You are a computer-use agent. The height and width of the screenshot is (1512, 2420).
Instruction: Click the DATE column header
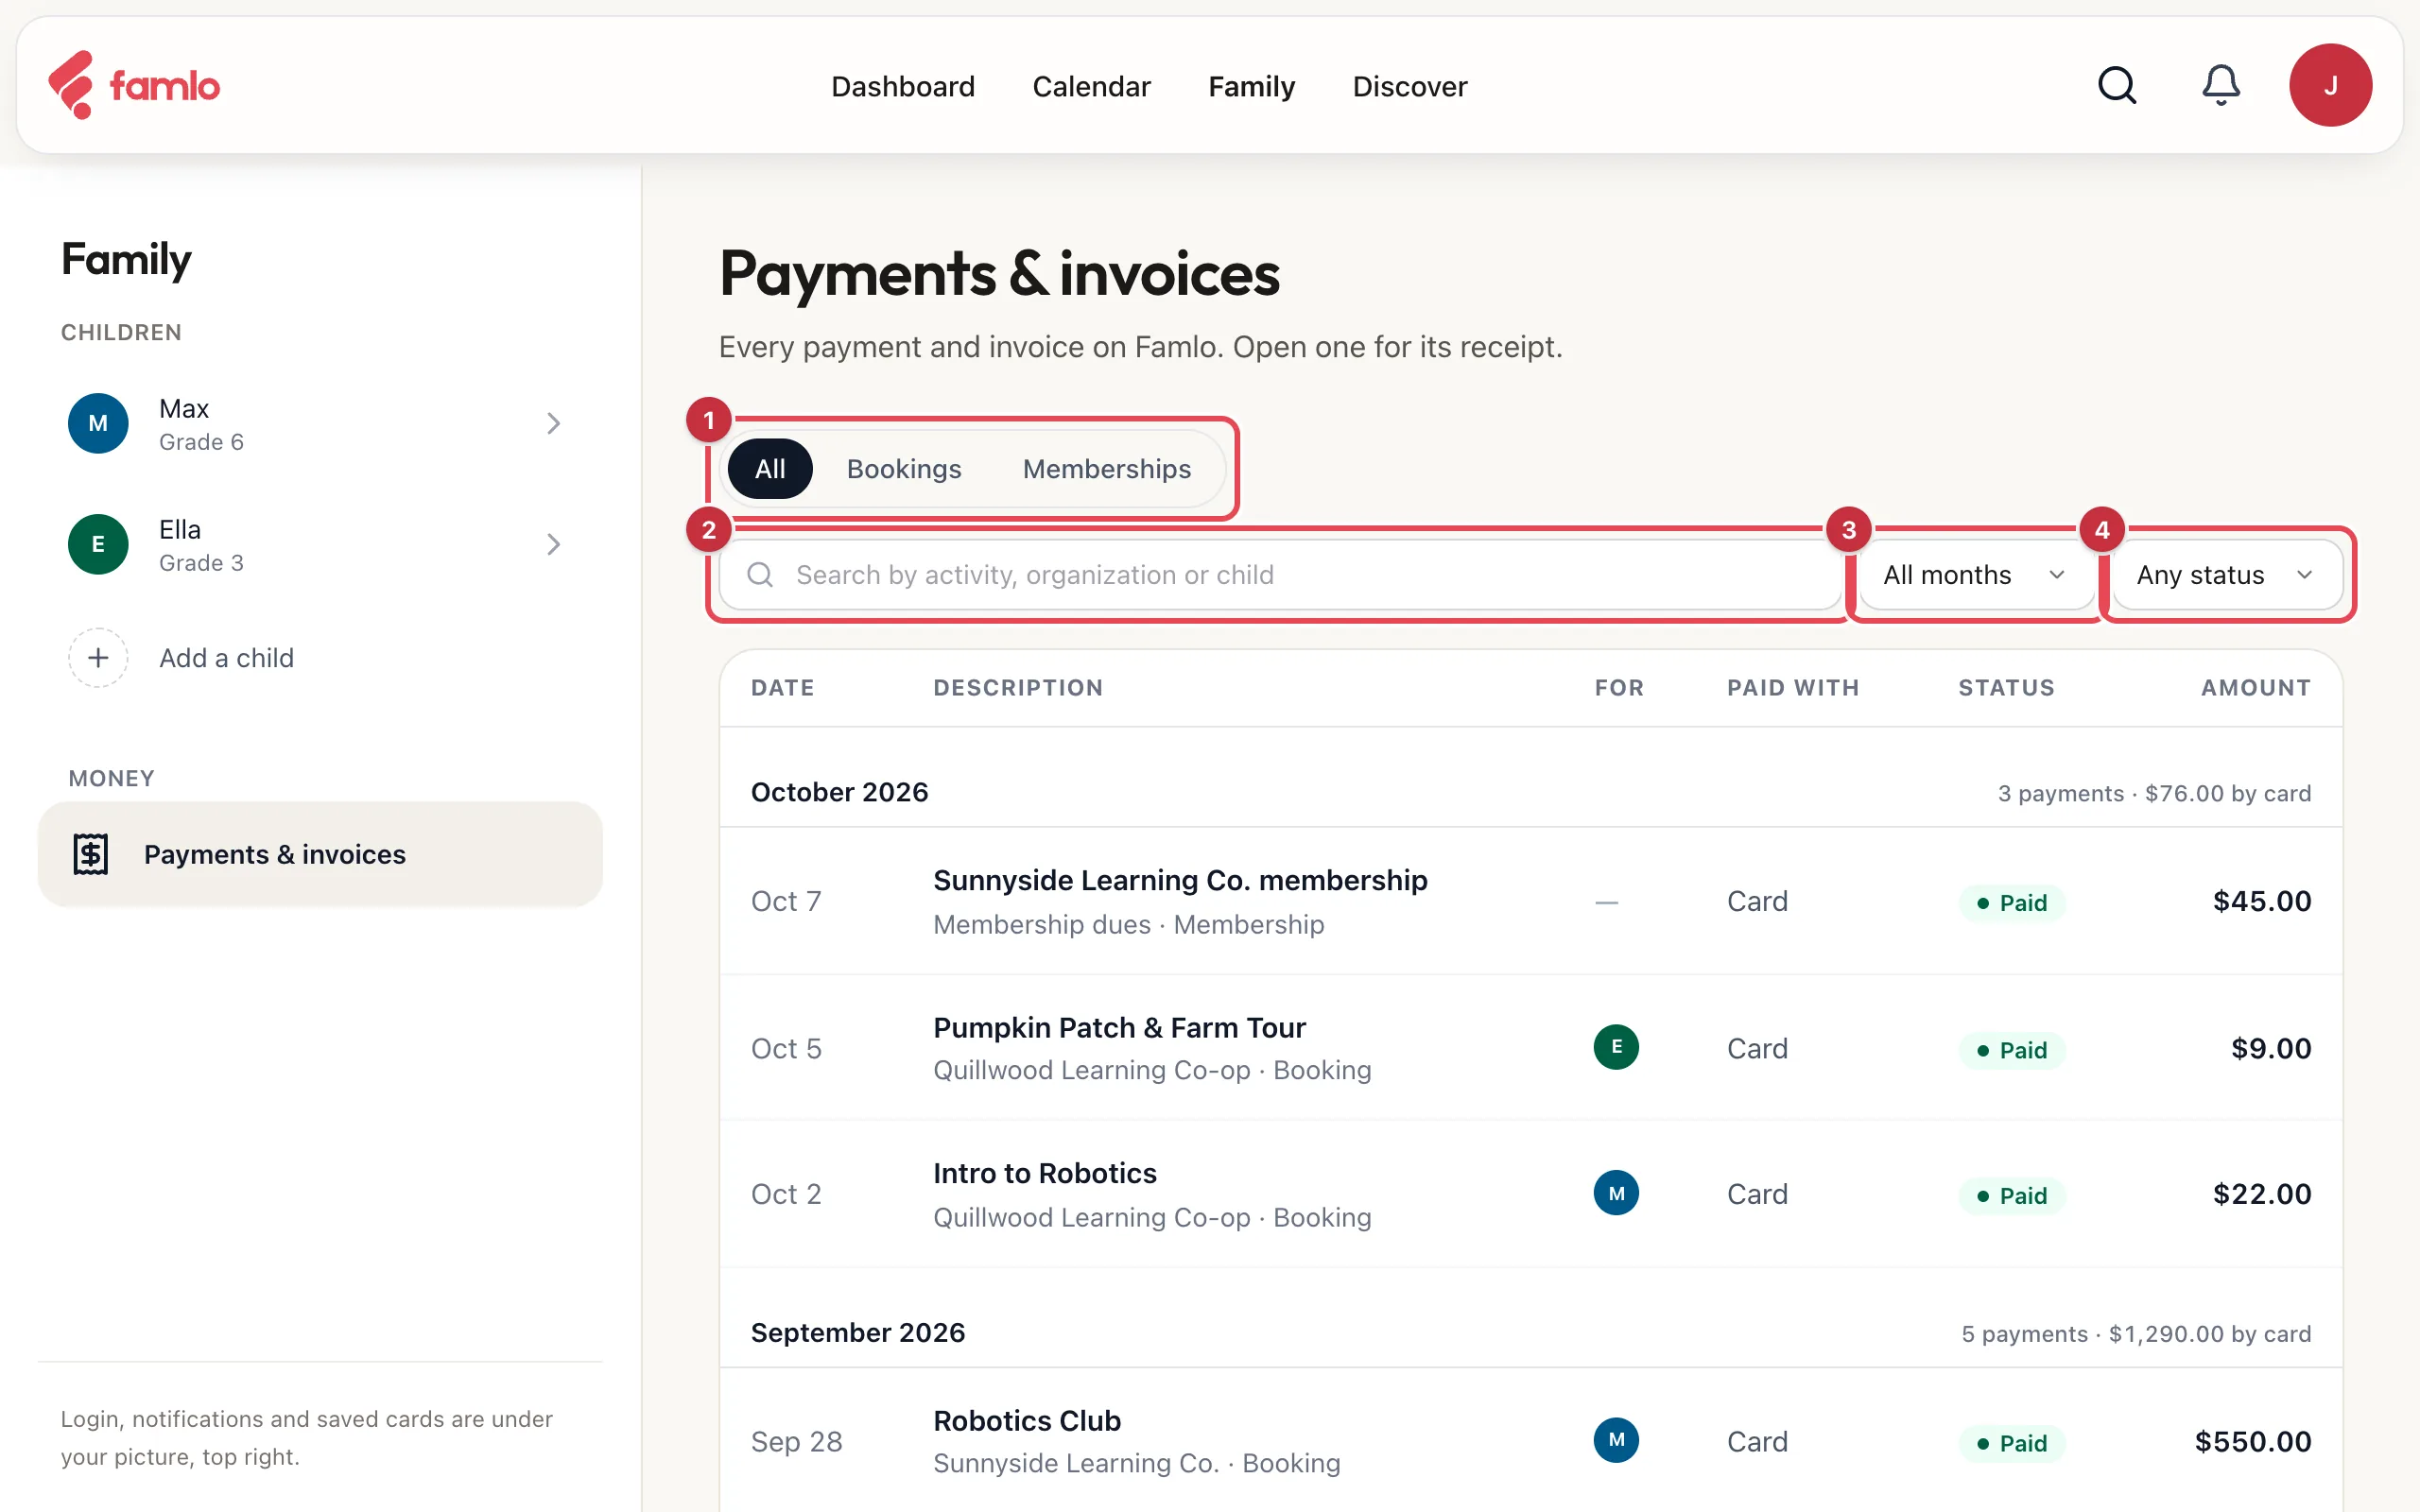[x=783, y=687]
